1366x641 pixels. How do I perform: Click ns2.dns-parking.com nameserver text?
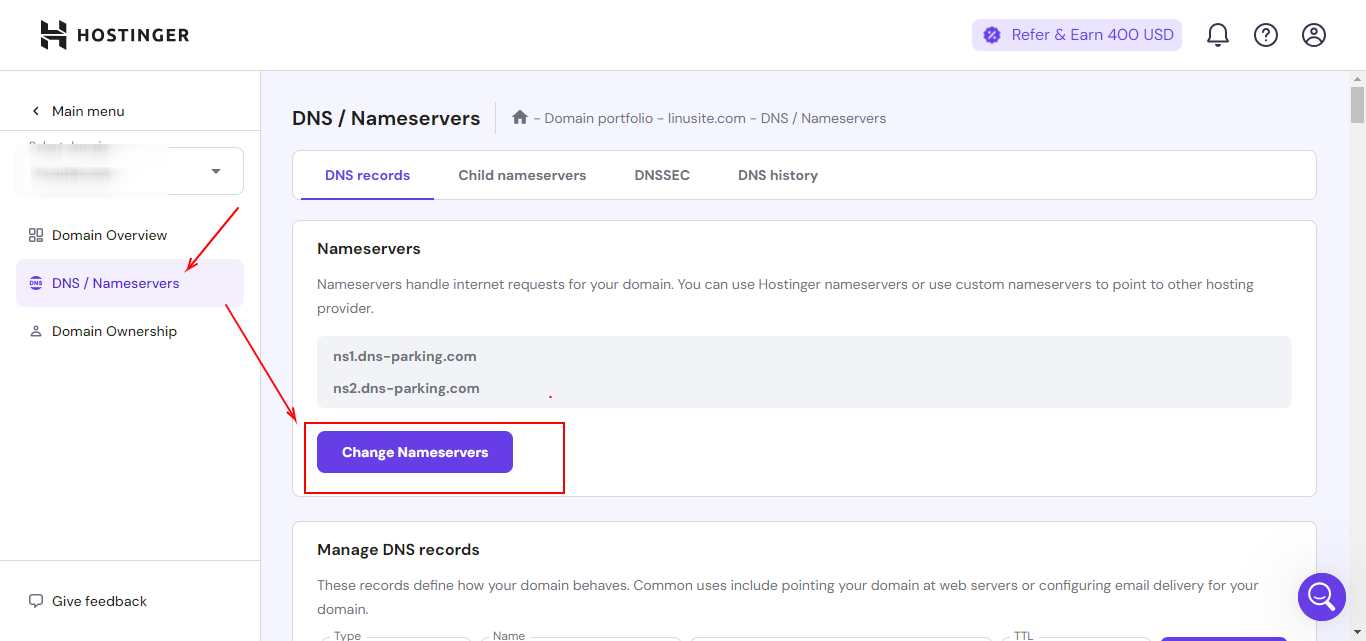point(406,388)
